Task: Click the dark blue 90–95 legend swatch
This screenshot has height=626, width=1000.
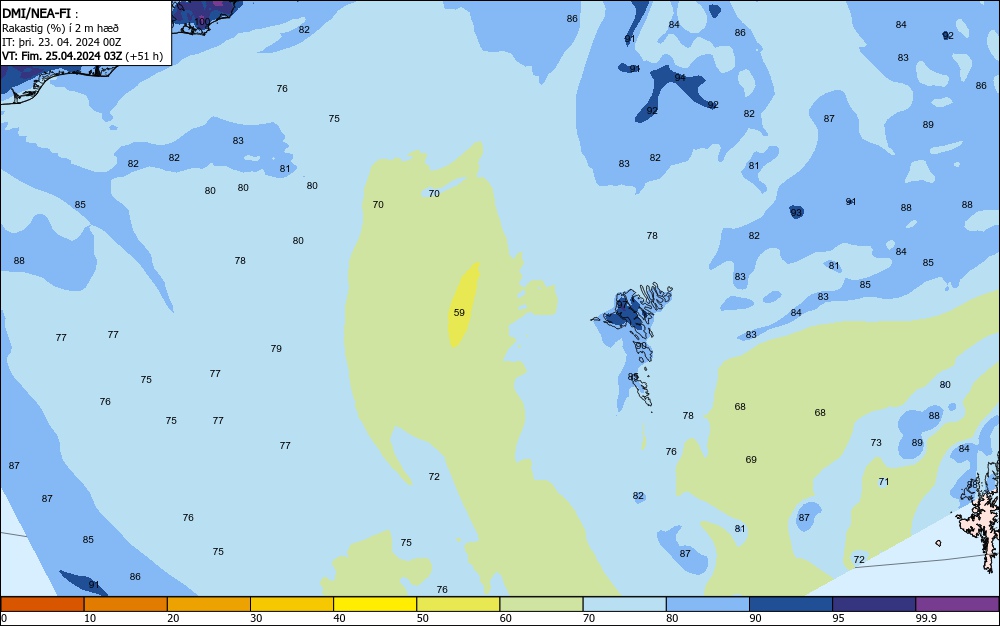Action: (x=791, y=604)
